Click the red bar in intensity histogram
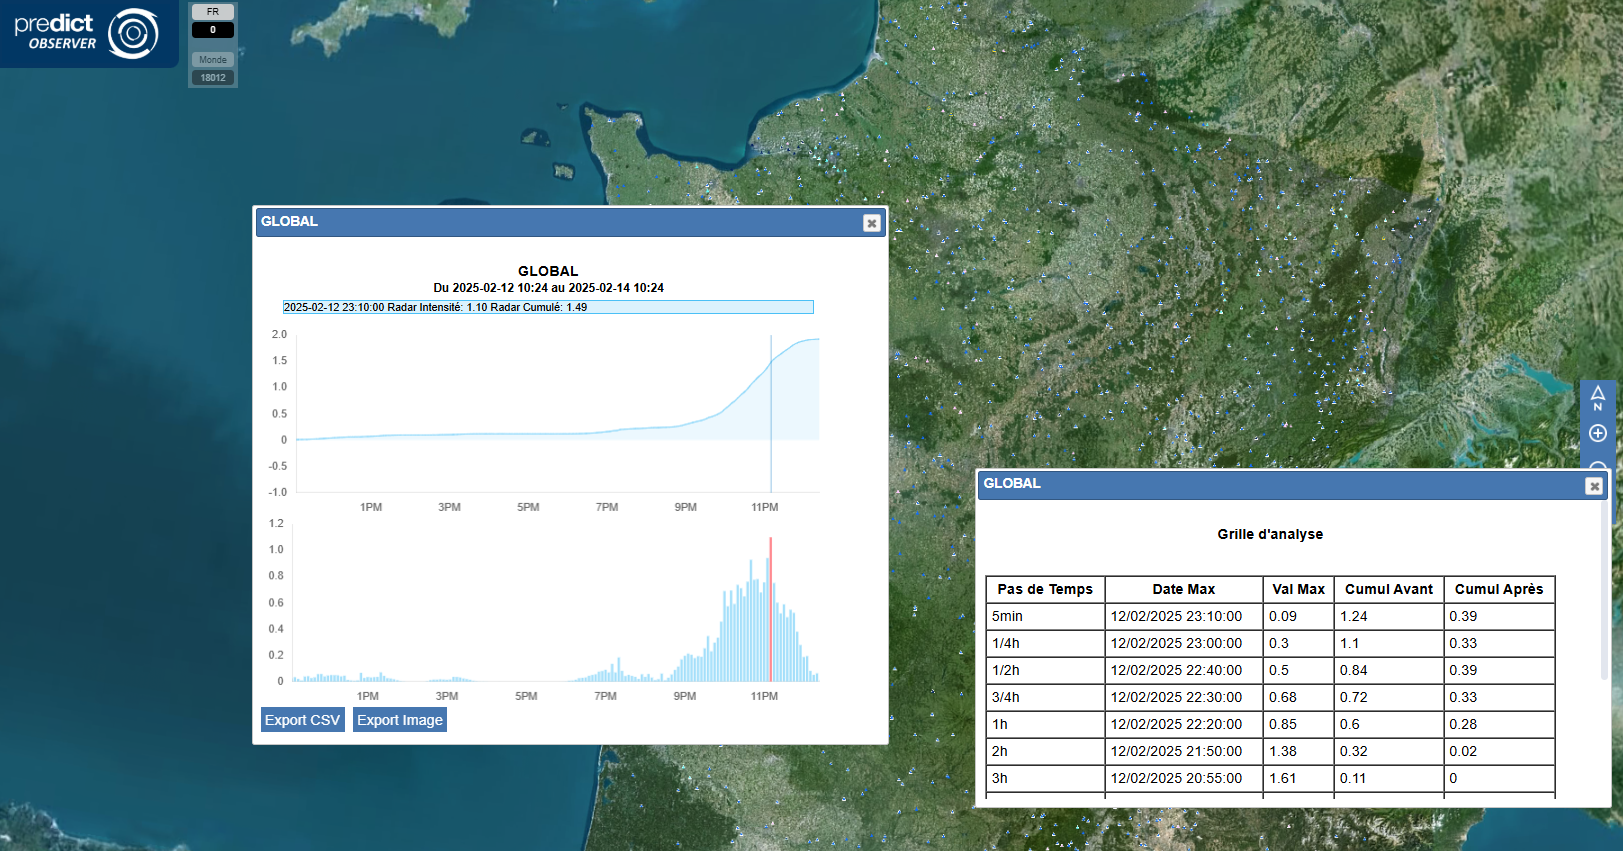The height and width of the screenshot is (851, 1623). 770,610
